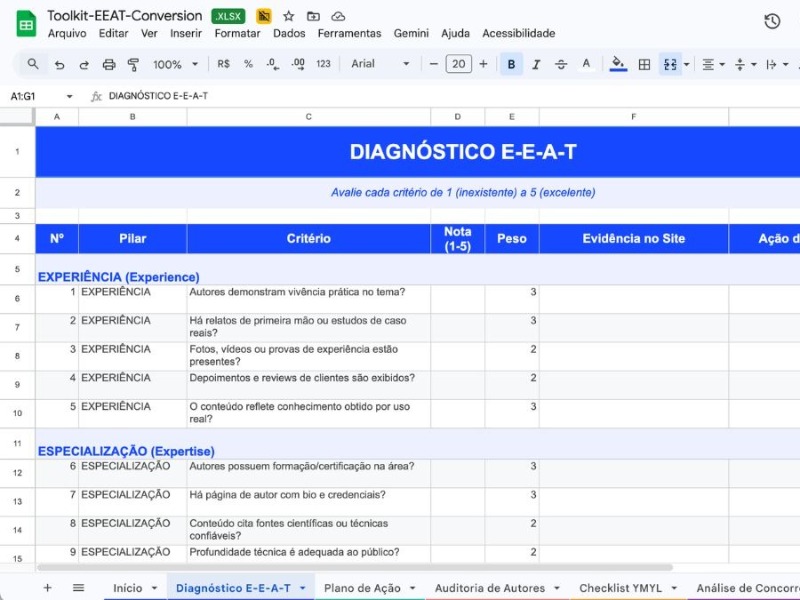Click the Borders icon
The image size is (800, 600).
(643, 64)
